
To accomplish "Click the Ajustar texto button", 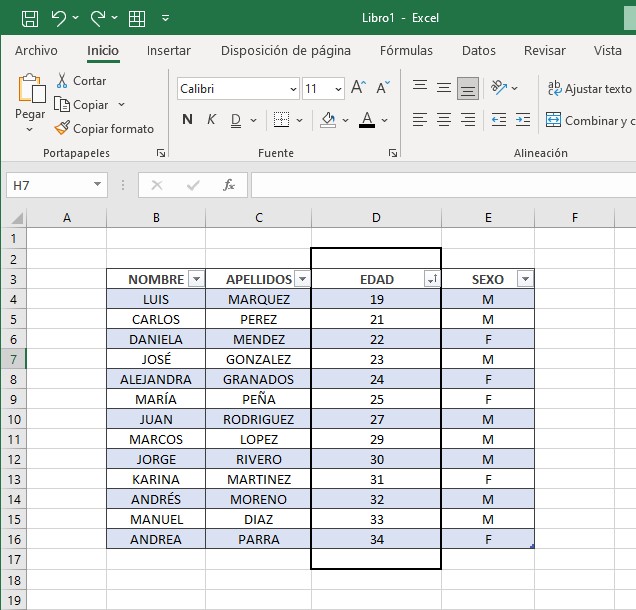I will [x=589, y=88].
